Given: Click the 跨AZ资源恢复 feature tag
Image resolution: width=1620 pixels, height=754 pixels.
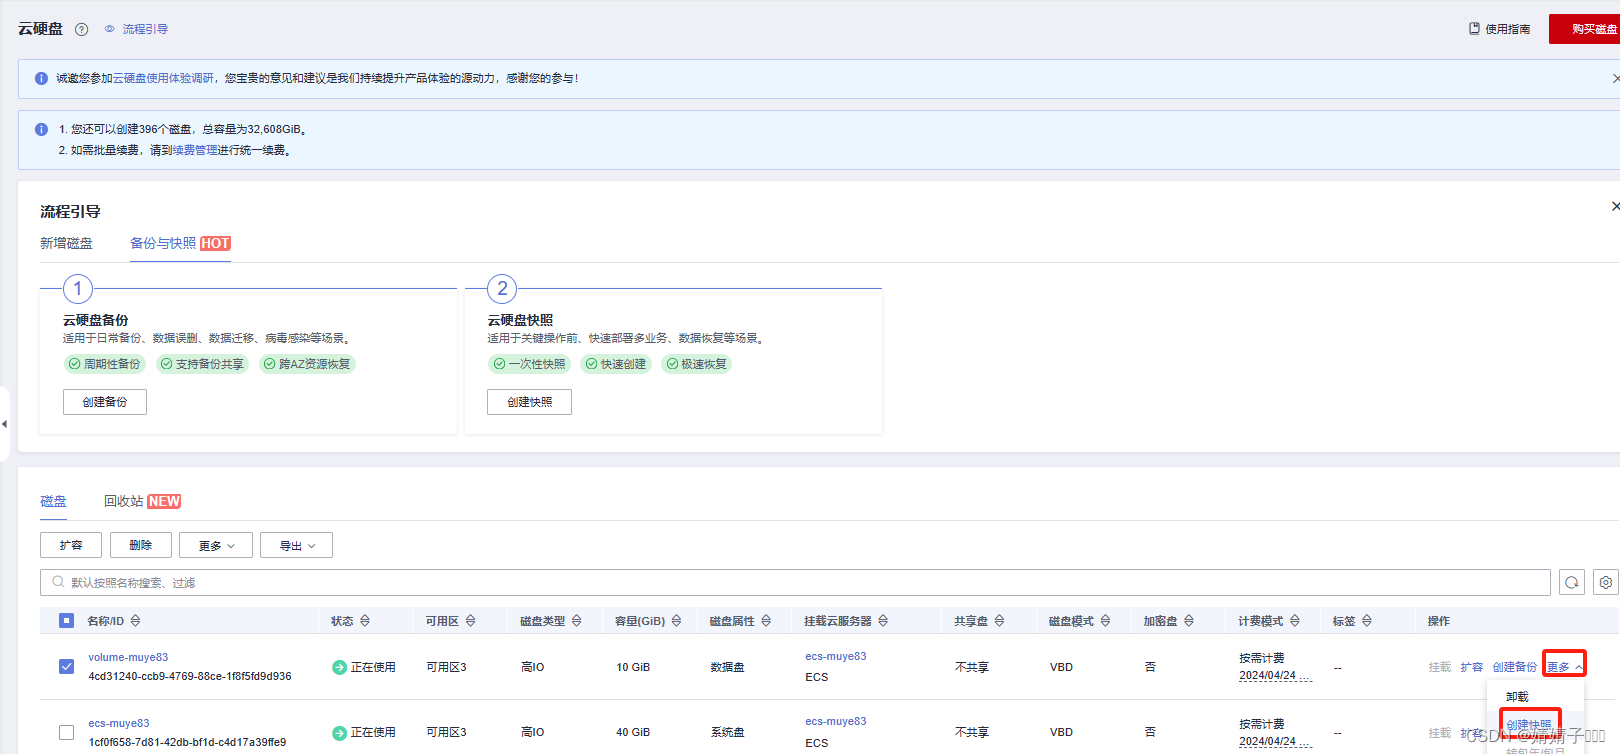Looking at the screenshot, I should [x=307, y=364].
